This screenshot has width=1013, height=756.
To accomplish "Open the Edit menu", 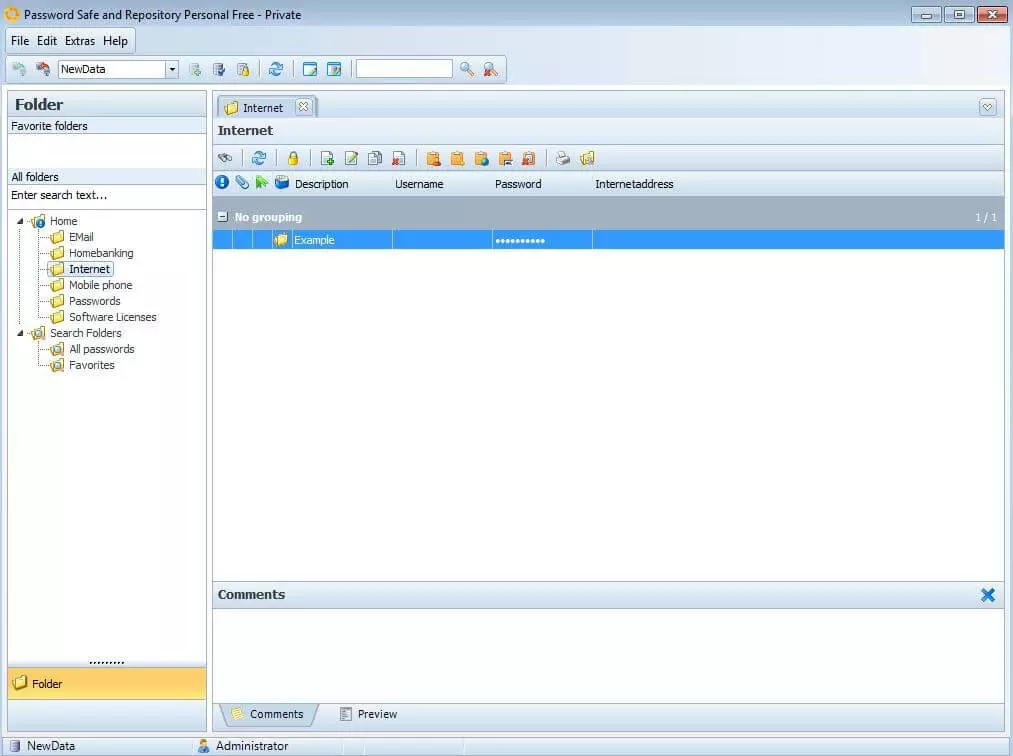I will pos(47,41).
